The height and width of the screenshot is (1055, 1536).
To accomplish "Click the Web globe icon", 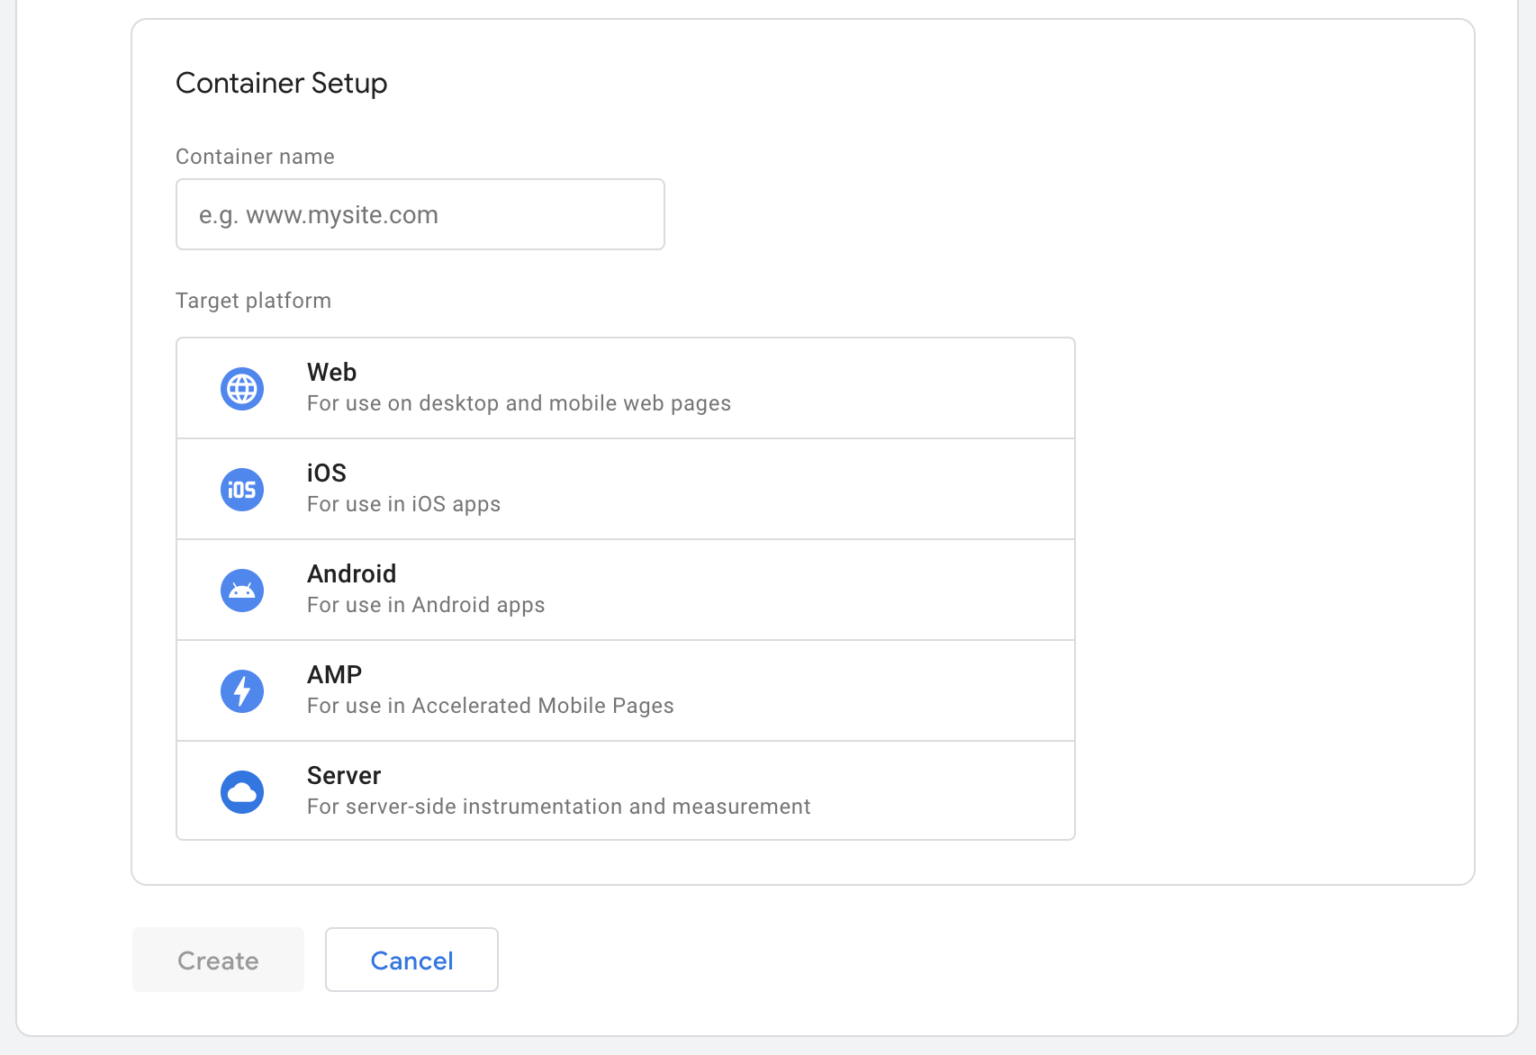I will coord(241,388).
